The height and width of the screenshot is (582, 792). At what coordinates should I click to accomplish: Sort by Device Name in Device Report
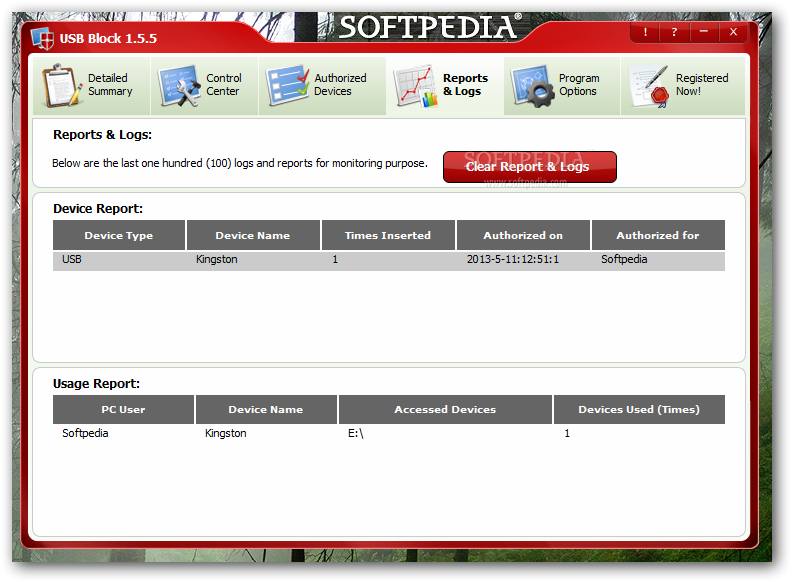coord(253,235)
